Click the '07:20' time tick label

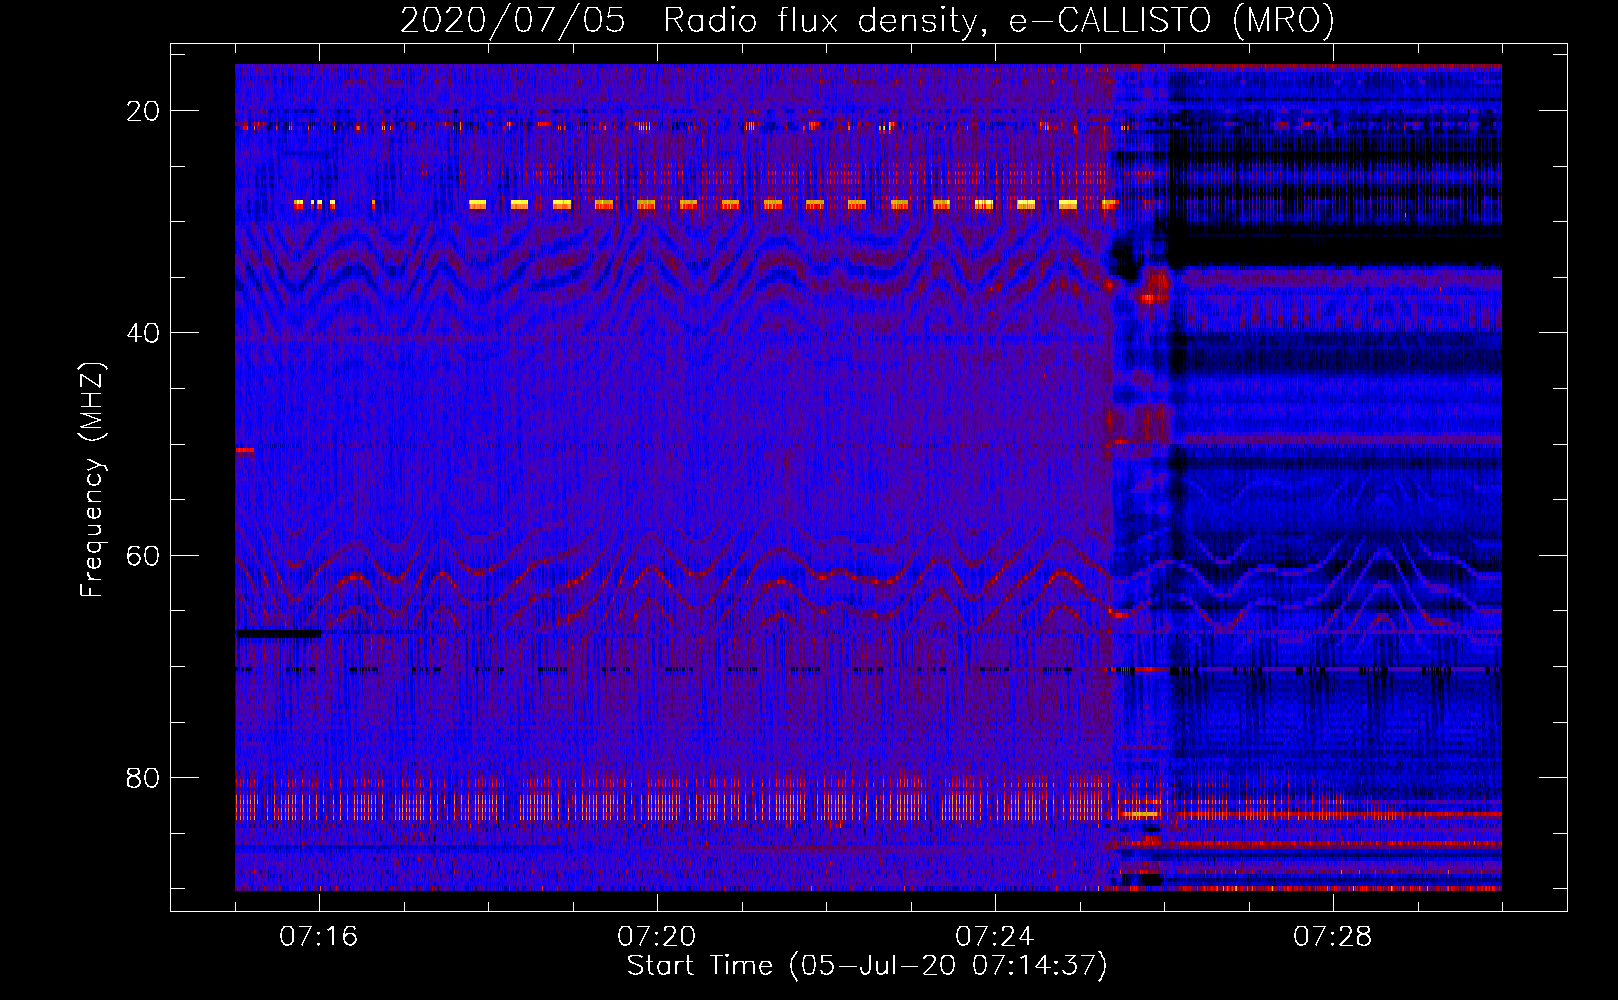coord(657,937)
